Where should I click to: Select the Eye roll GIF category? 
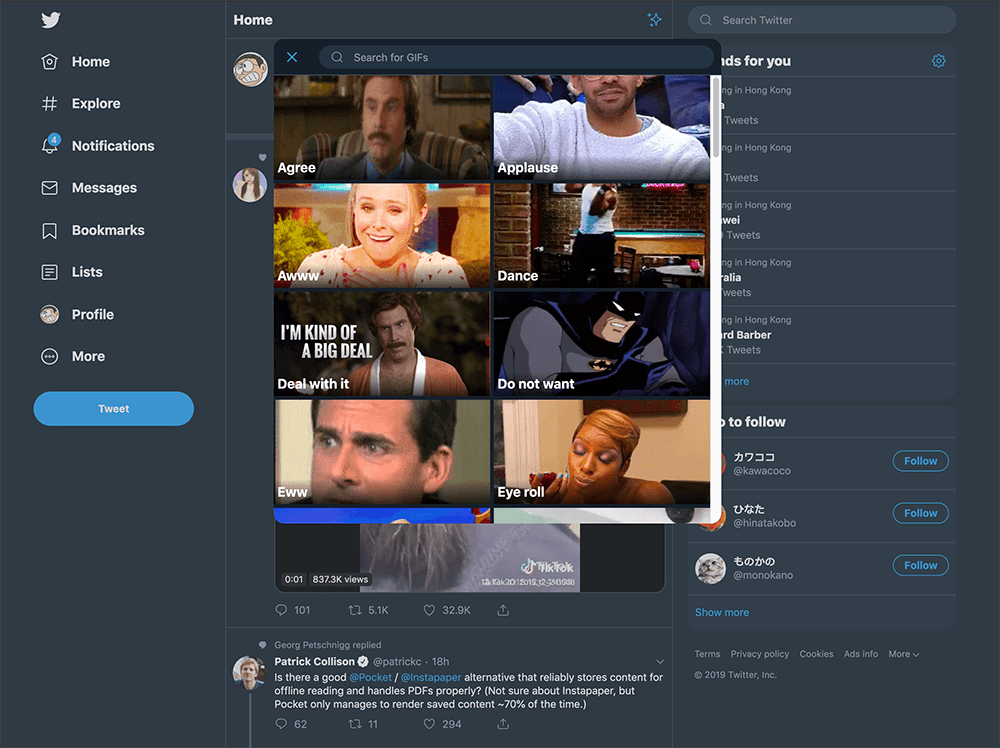coord(601,452)
